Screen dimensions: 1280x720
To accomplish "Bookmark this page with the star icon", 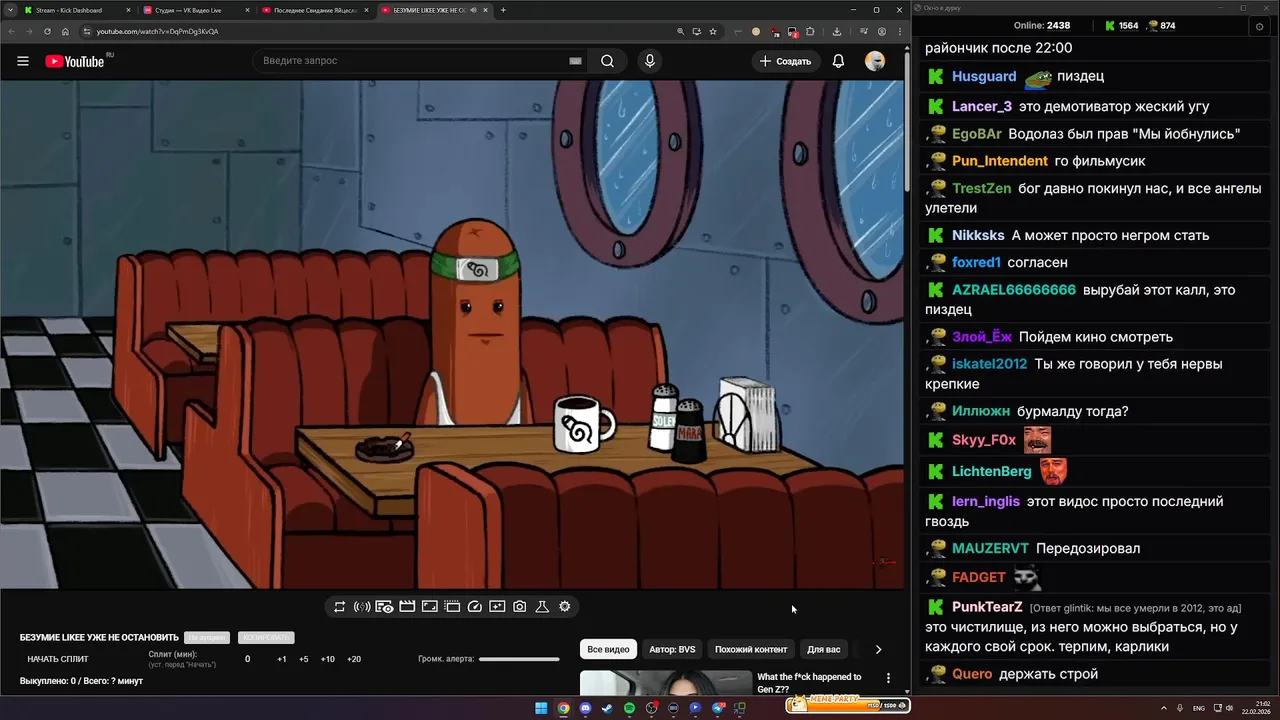I will pyautogui.click(x=713, y=31).
